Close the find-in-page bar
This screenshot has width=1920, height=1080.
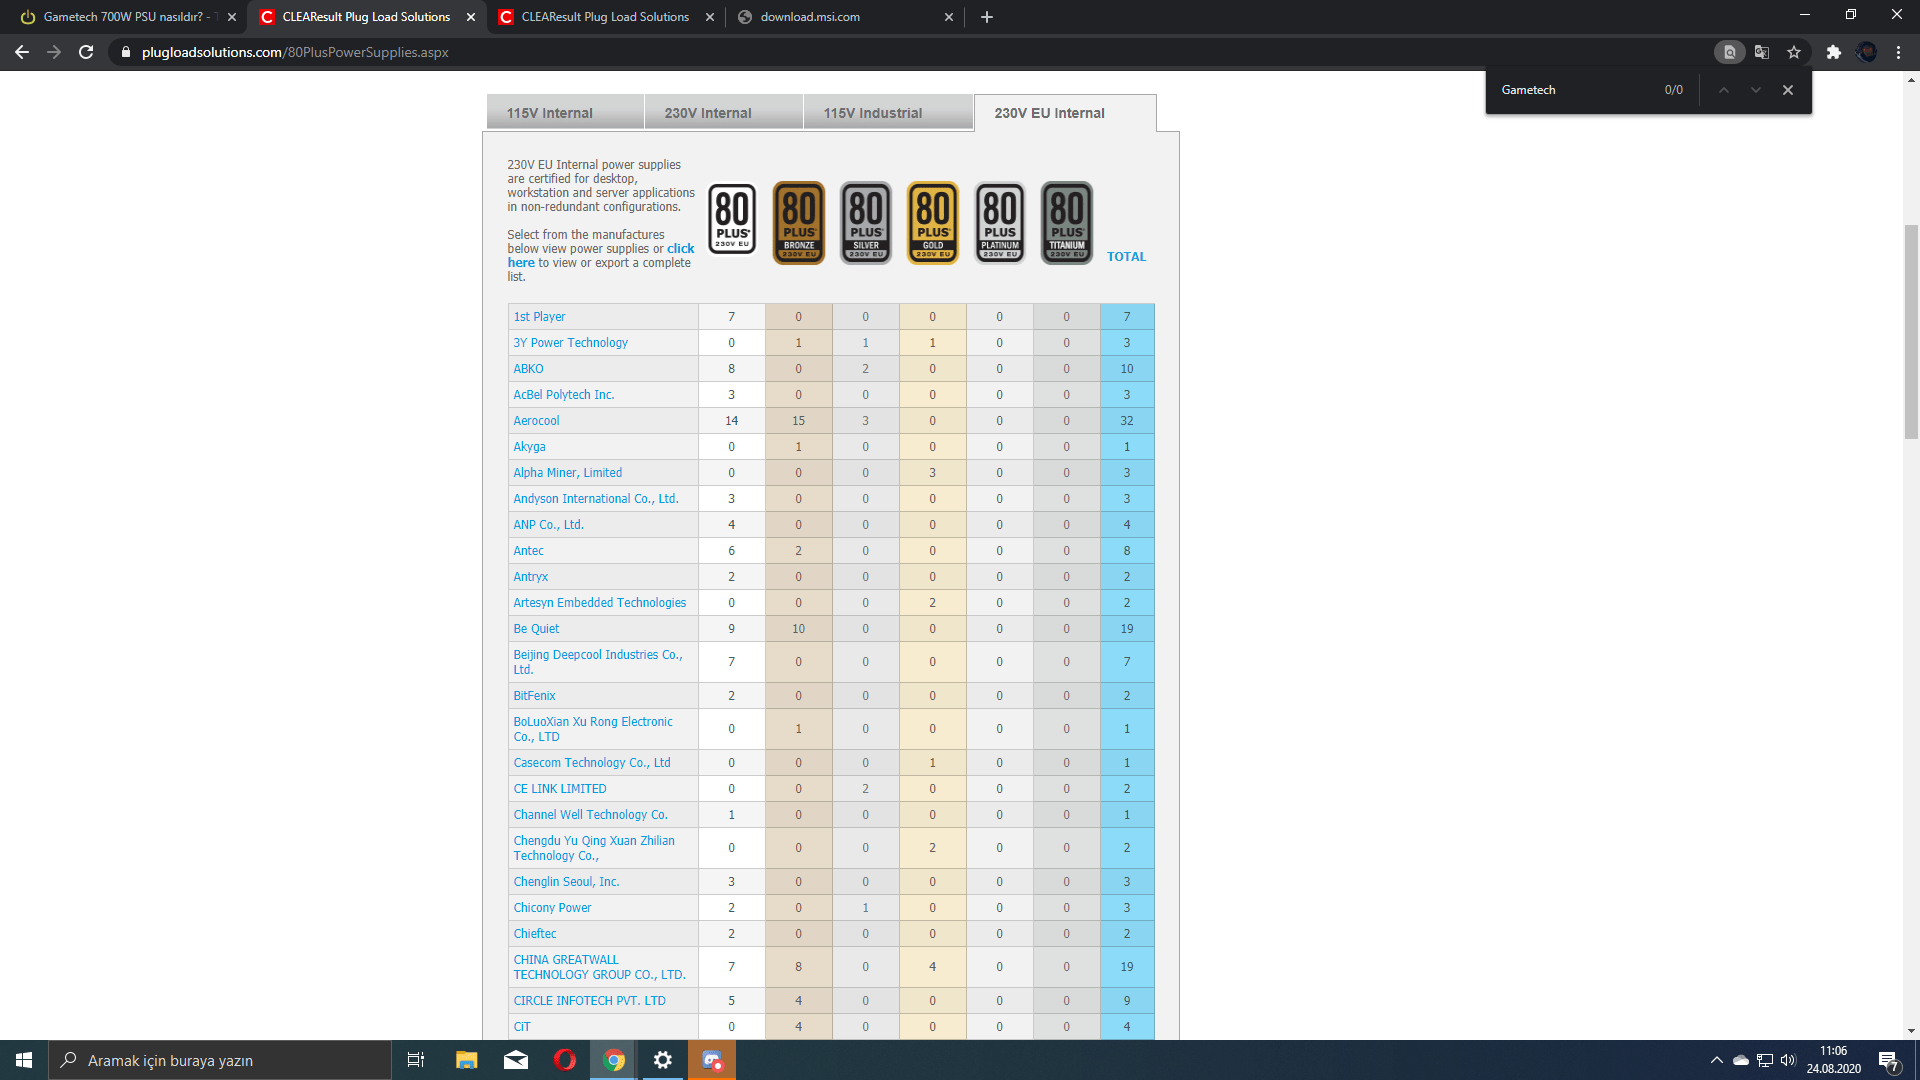pos(1788,90)
